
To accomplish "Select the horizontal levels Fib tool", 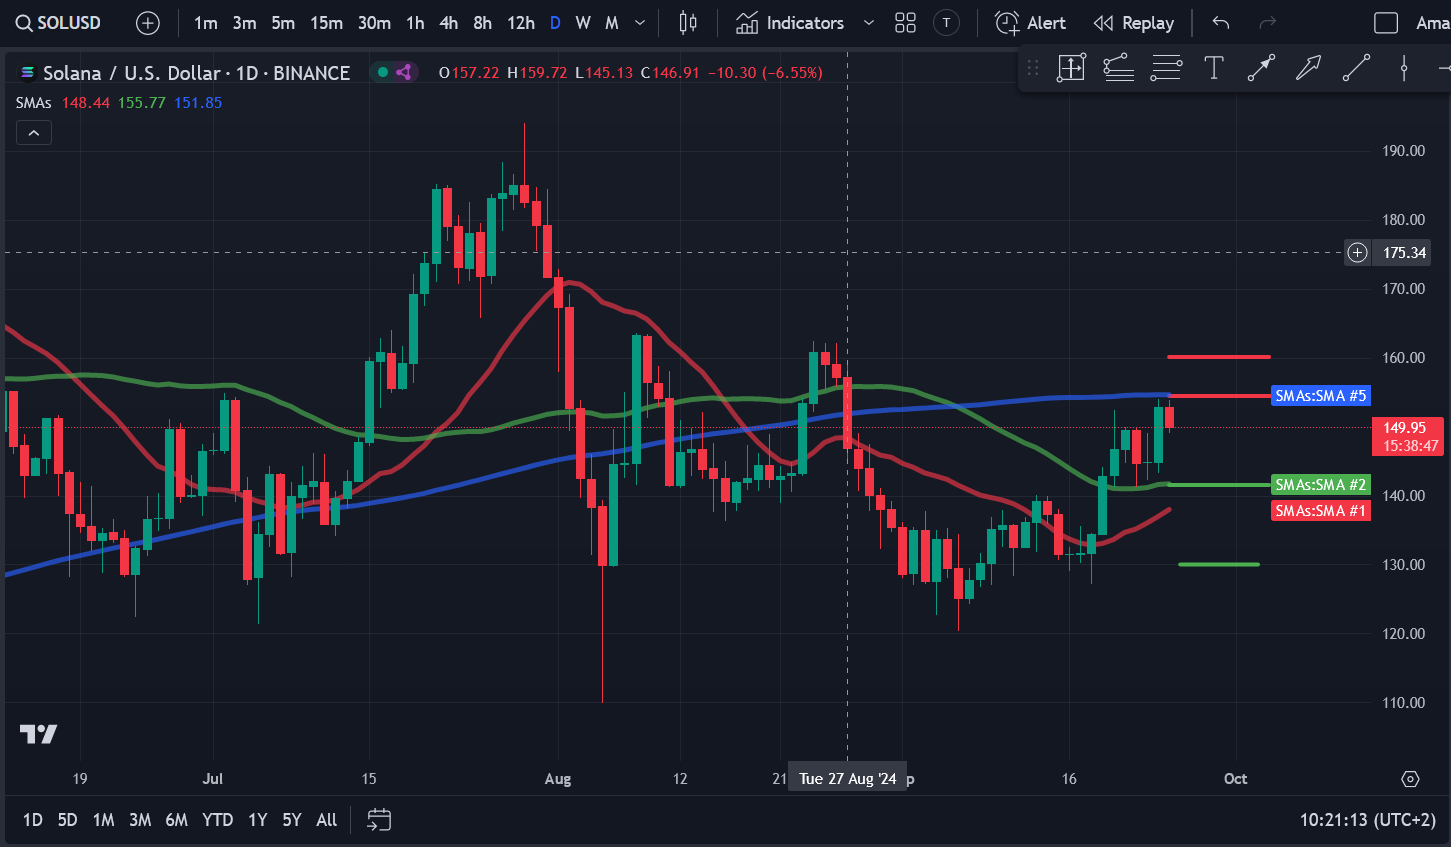I will tap(1166, 68).
